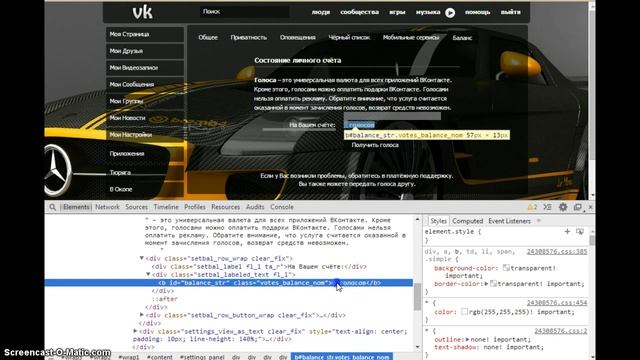640x360 pixels.
Task: Open the помощь header link
Action: (x=478, y=12)
